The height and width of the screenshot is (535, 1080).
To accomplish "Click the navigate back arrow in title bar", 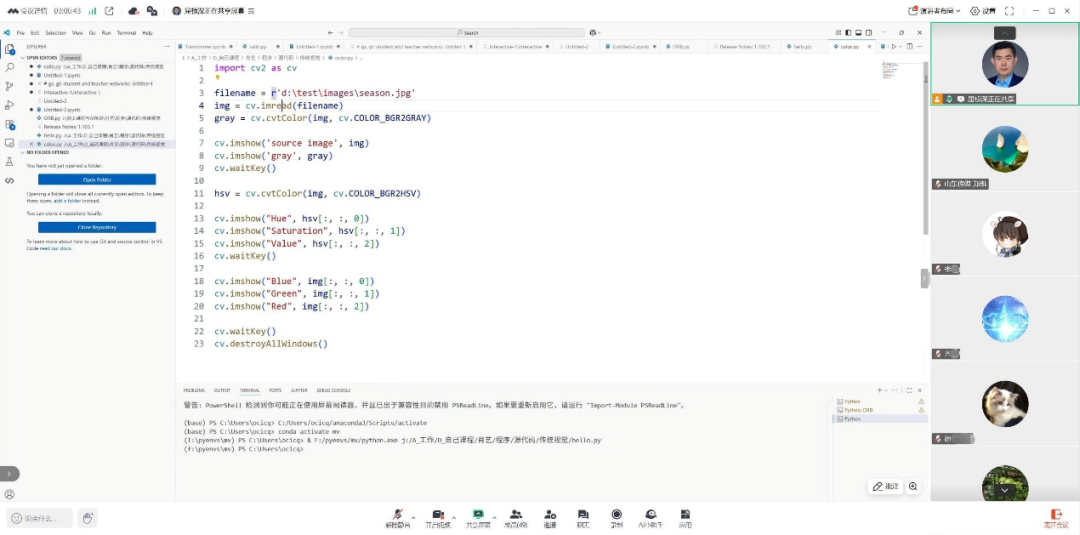I will pos(330,32).
